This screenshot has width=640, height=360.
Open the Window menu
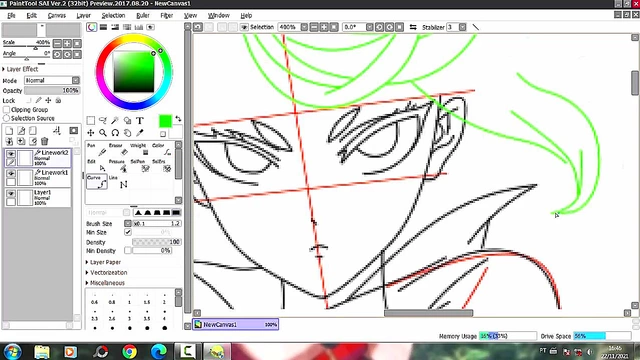219,15
